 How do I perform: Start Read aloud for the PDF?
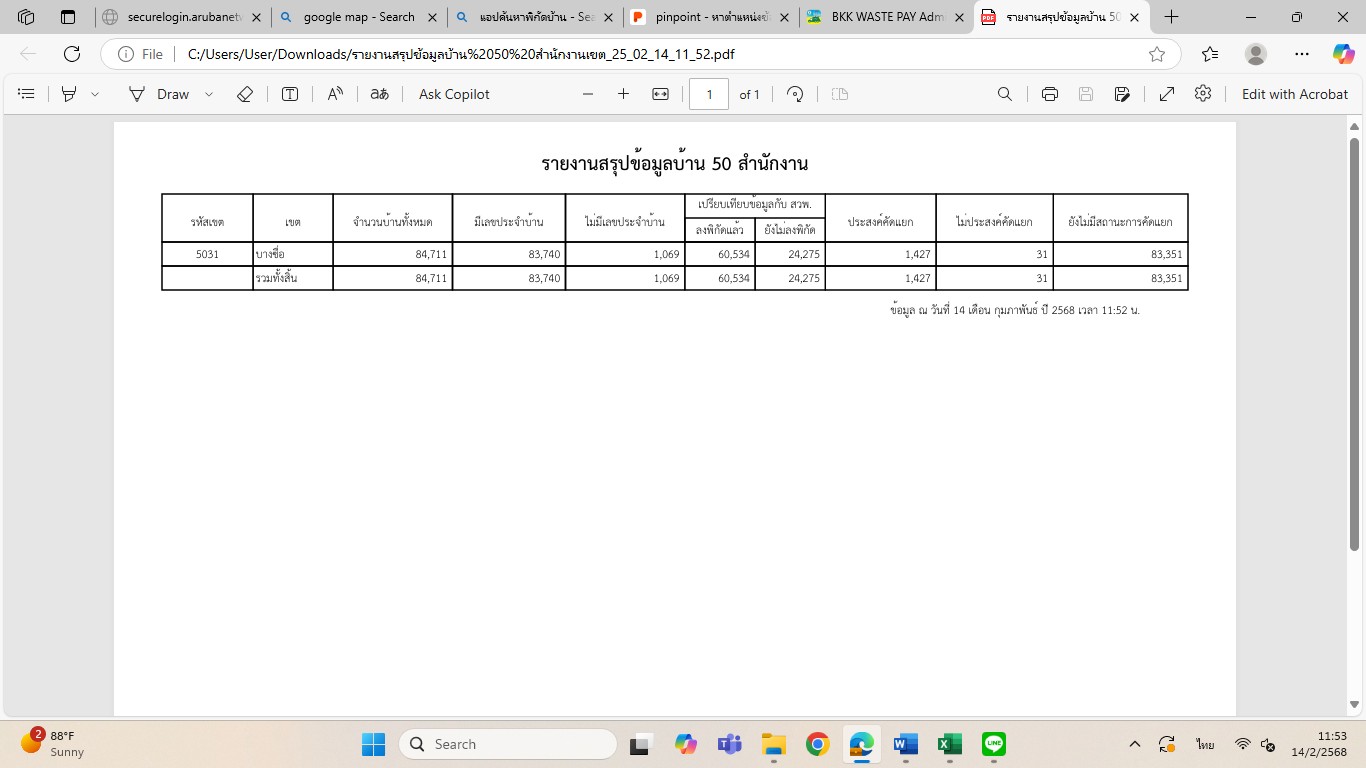(335, 94)
